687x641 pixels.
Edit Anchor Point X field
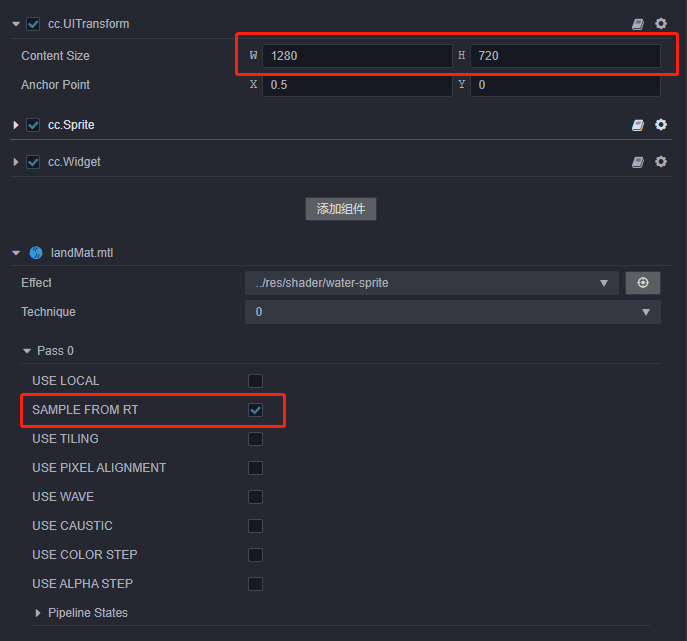click(357, 85)
